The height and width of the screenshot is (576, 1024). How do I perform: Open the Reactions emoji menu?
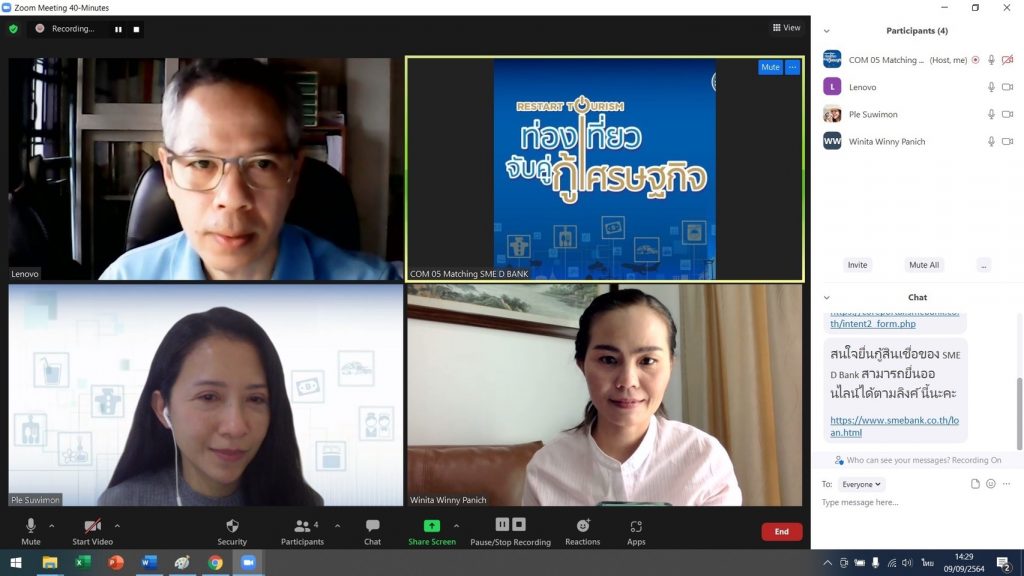click(x=582, y=526)
